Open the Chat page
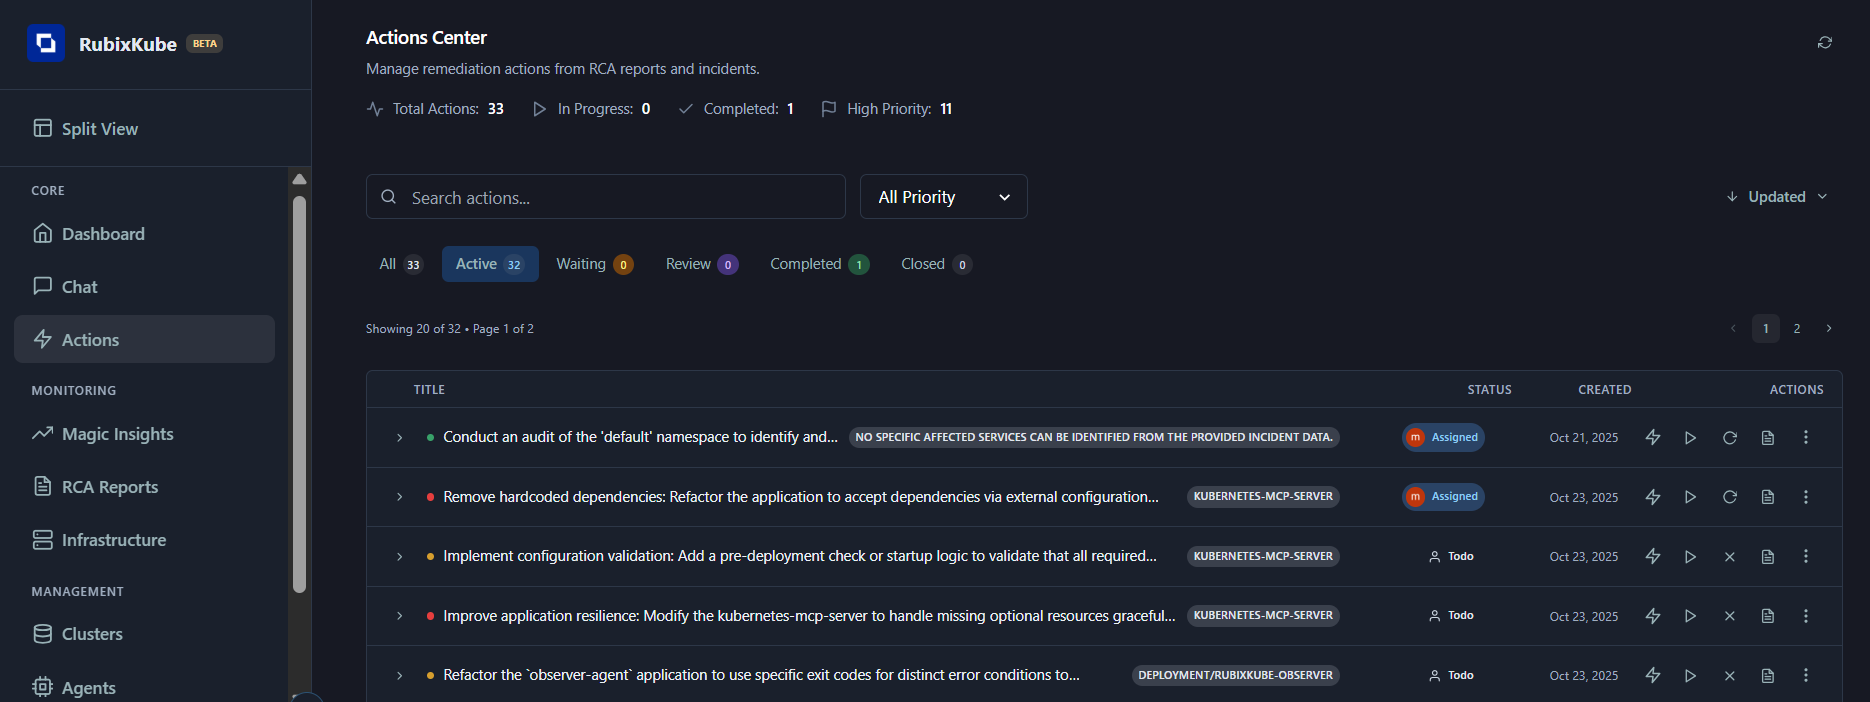The height and width of the screenshot is (702, 1870). point(145,286)
